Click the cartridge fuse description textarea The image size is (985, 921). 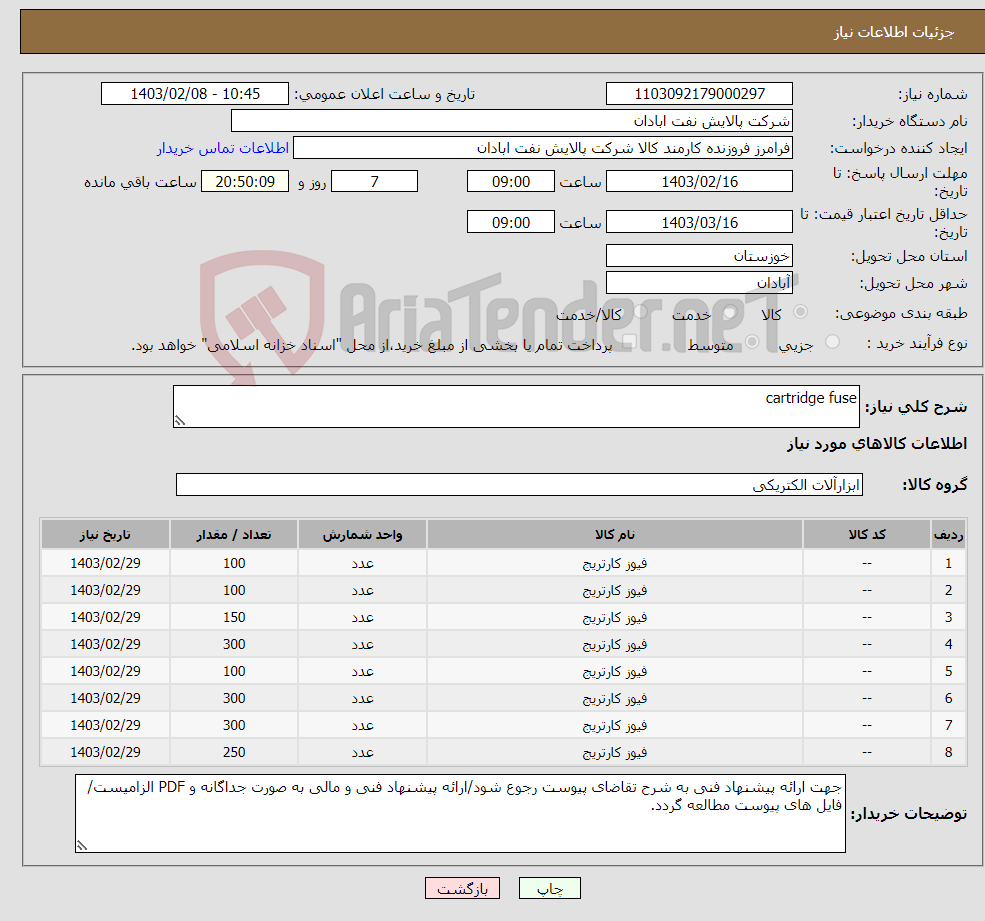[x=516, y=406]
